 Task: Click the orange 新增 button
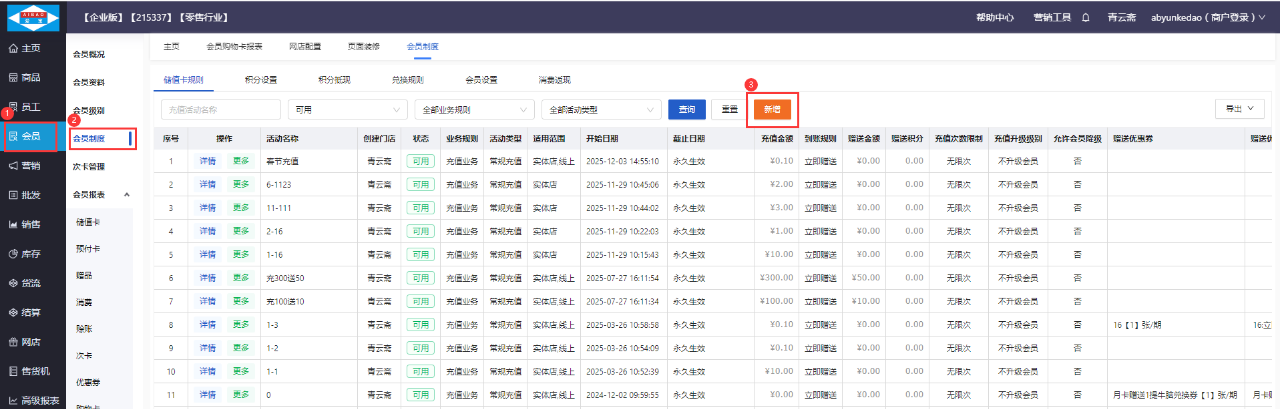tap(772, 109)
